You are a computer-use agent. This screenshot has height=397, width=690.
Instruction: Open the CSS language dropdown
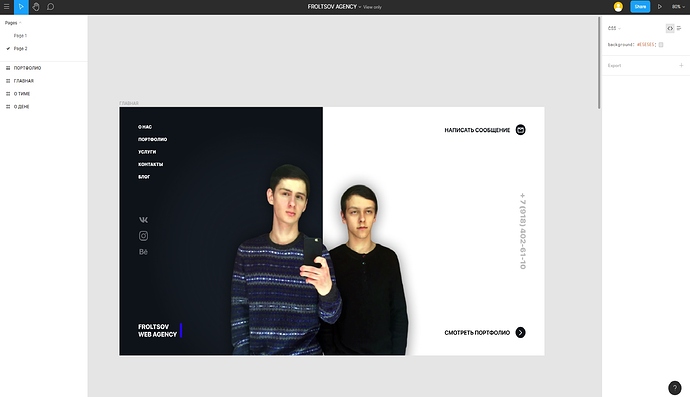614,28
